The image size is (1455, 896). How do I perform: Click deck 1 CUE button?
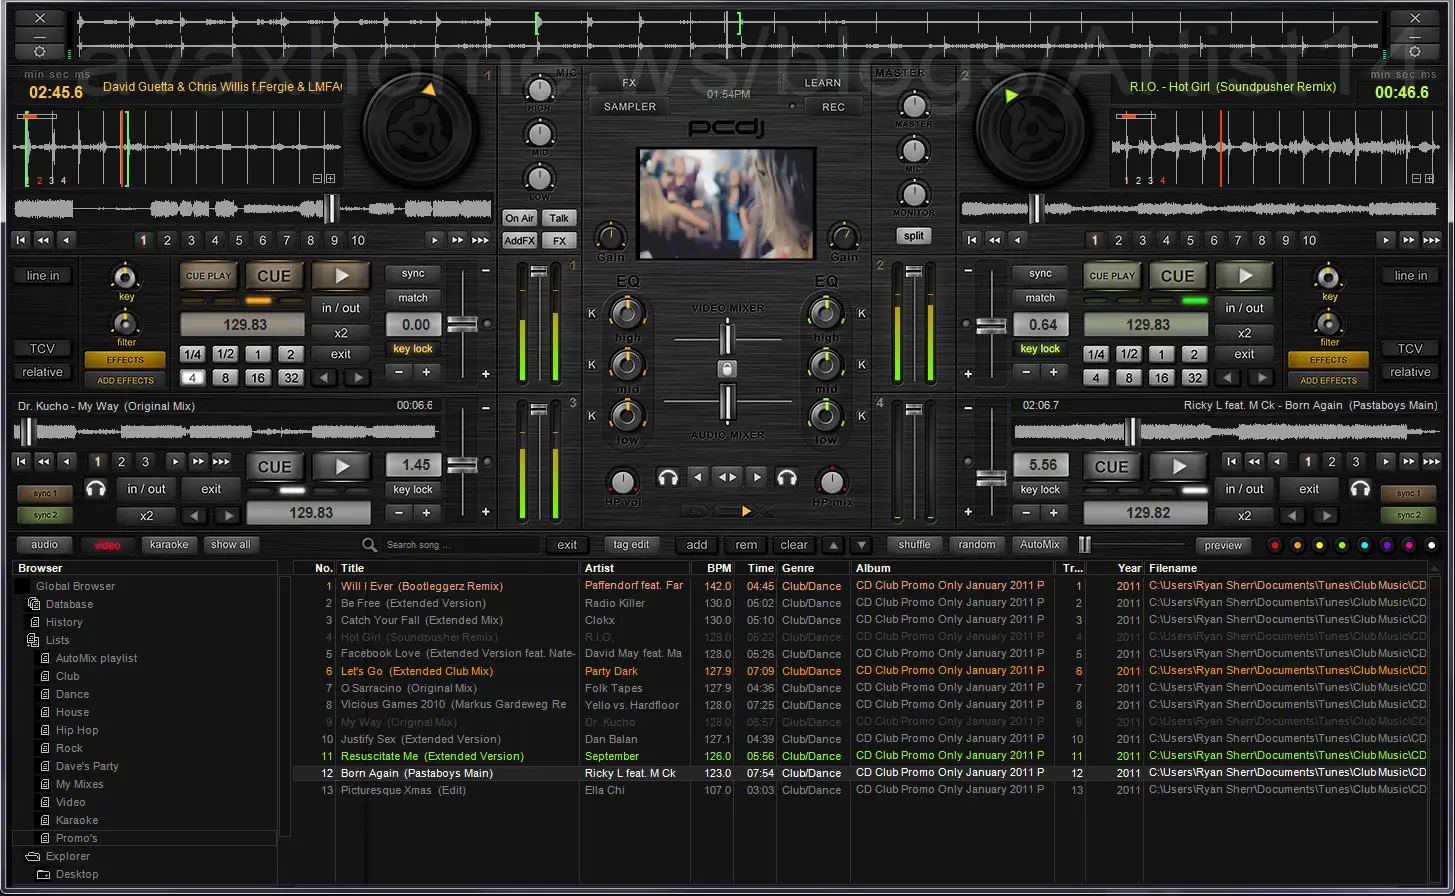point(274,276)
